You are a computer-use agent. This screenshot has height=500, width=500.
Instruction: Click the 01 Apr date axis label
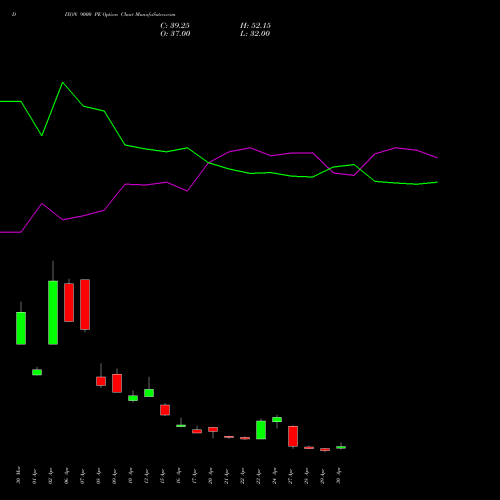pyautogui.click(x=34, y=476)
